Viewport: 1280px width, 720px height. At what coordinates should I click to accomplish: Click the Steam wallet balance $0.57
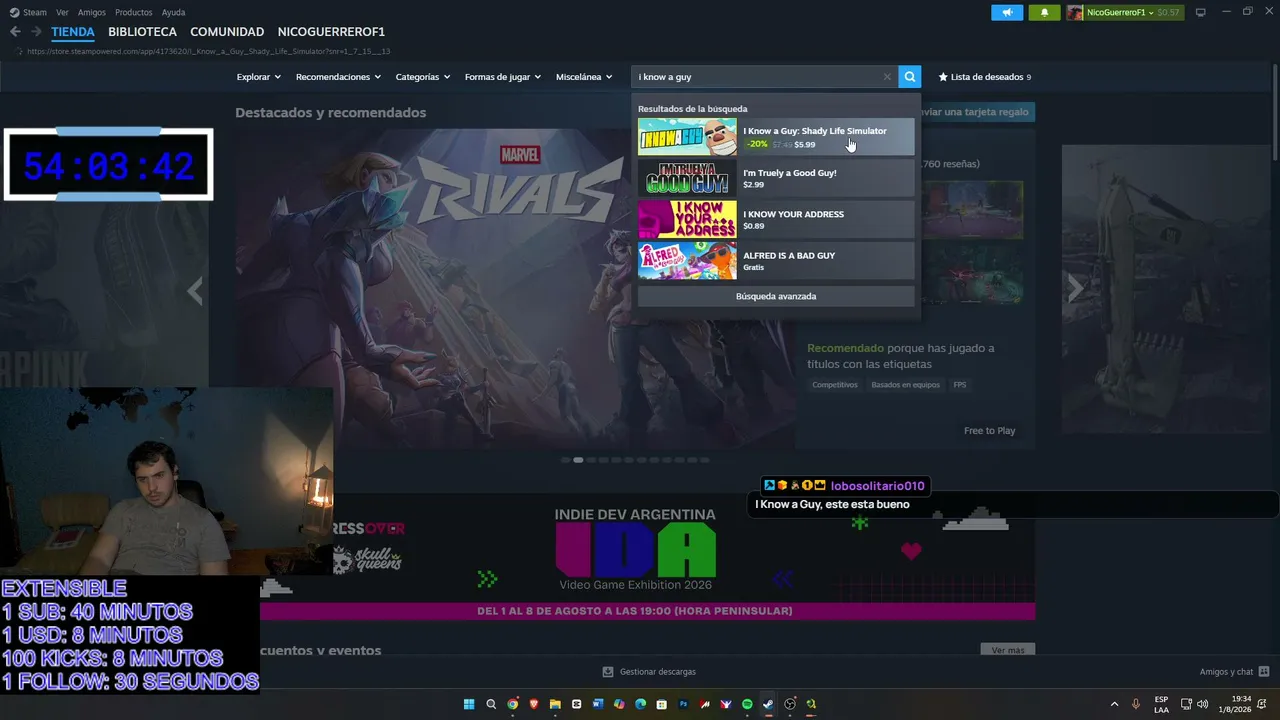coord(1169,12)
